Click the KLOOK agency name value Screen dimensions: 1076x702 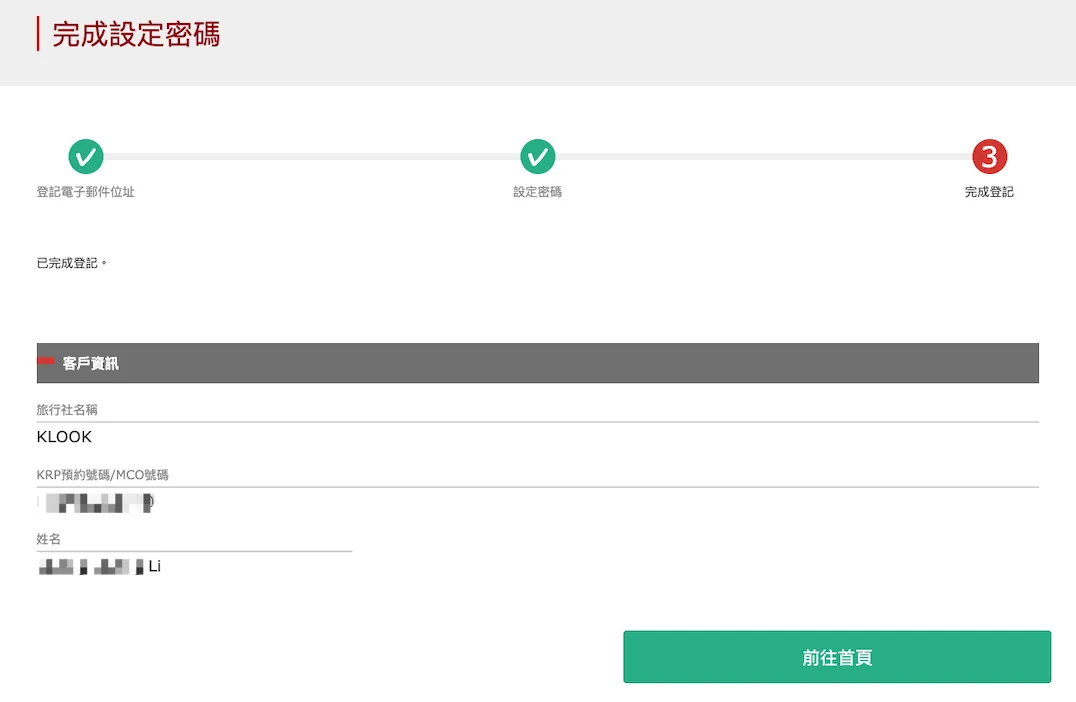click(64, 437)
